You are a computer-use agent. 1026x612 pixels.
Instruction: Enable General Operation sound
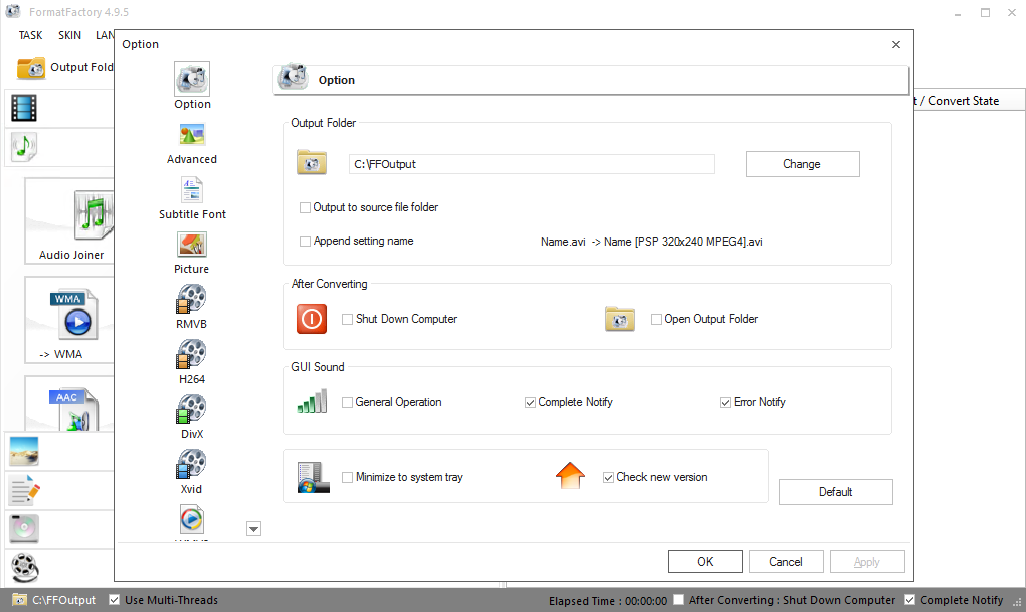coord(347,403)
